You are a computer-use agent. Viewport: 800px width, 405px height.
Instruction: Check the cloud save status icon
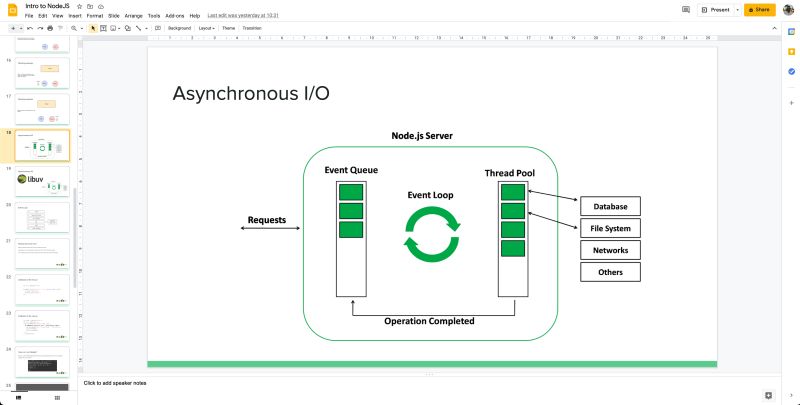(x=101, y=7)
